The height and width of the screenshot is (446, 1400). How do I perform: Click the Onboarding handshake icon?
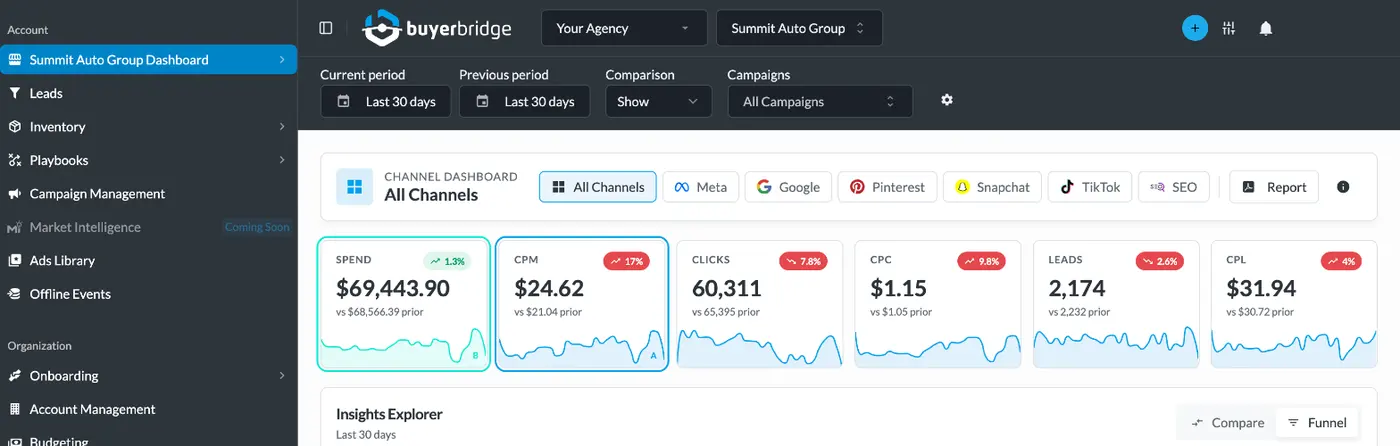(14, 376)
